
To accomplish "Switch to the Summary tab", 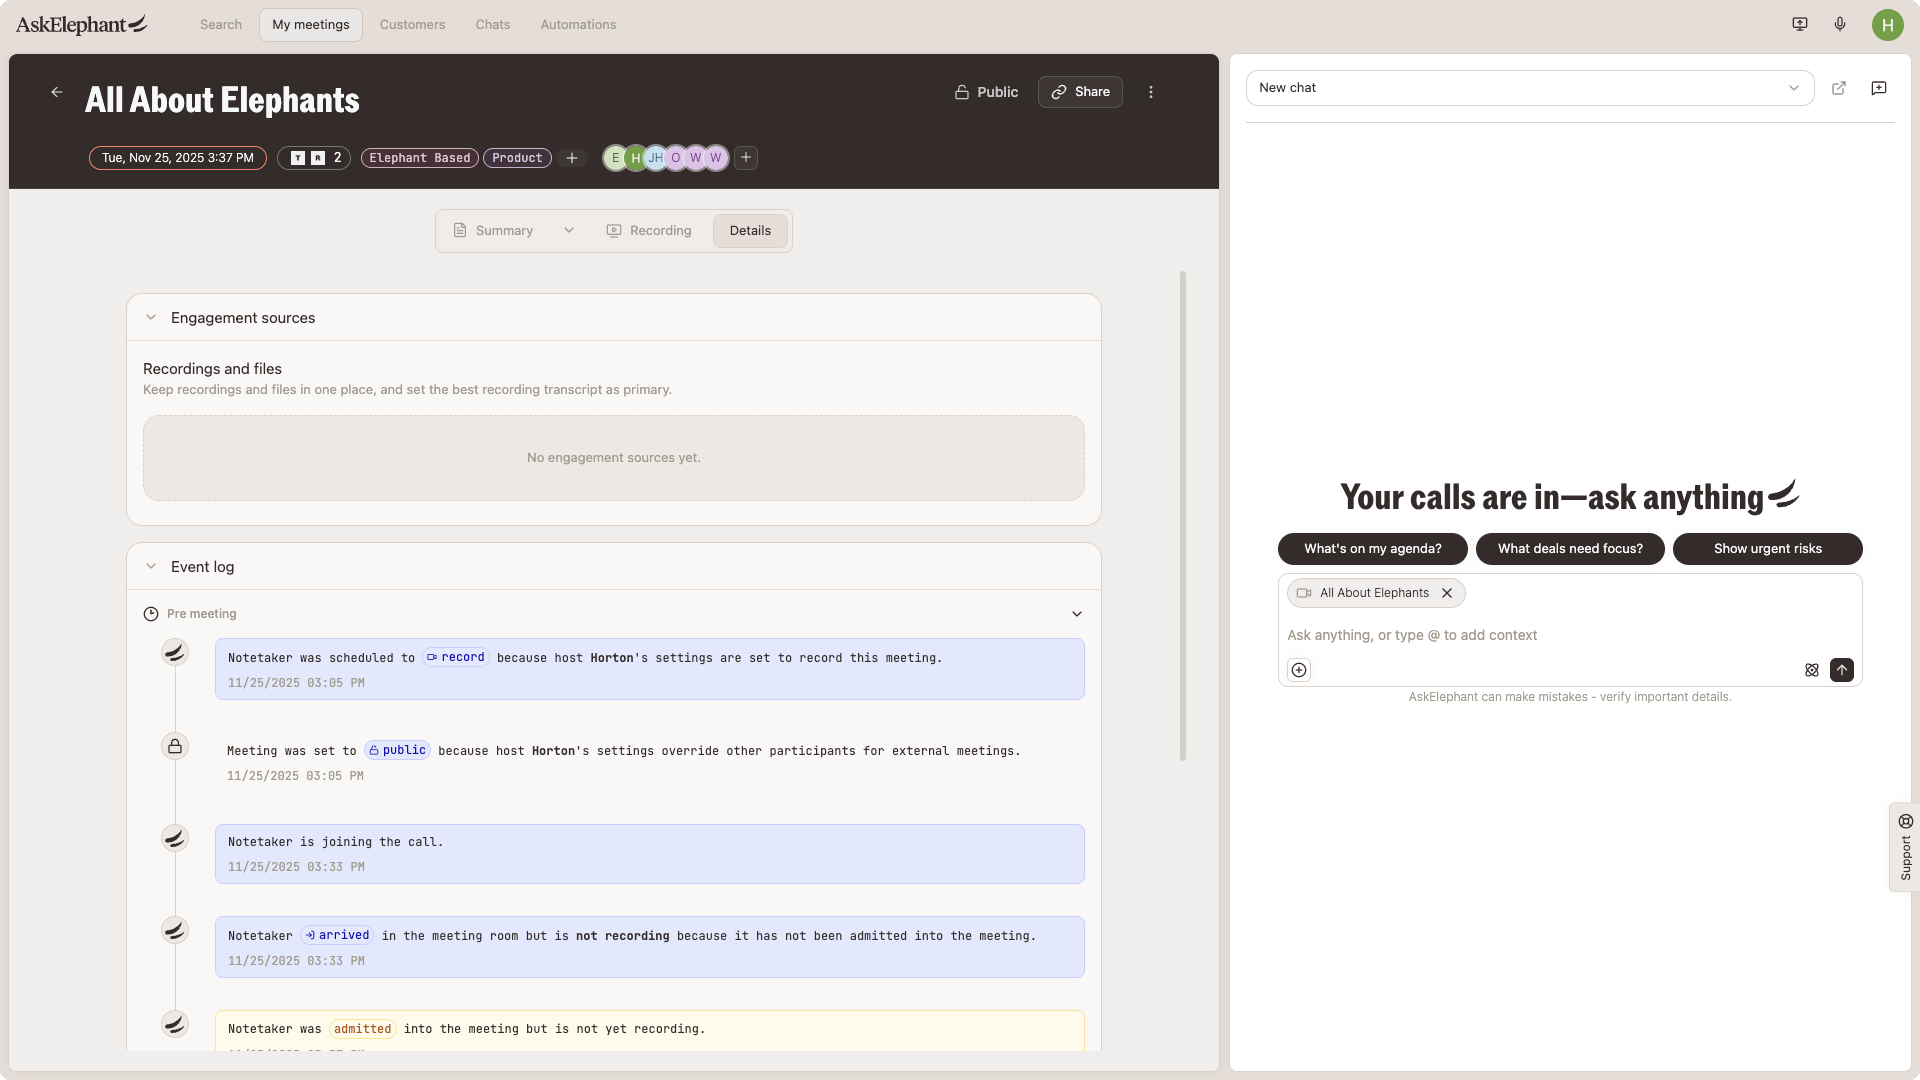I will click(x=493, y=231).
